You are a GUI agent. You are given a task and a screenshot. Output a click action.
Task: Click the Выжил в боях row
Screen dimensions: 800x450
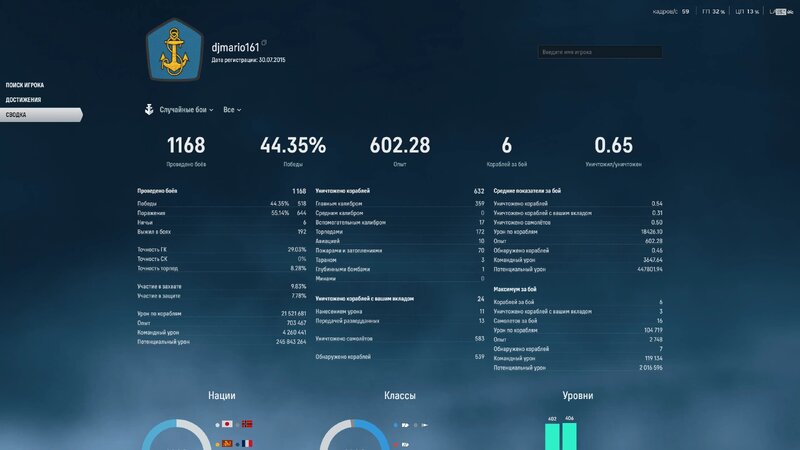point(221,232)
